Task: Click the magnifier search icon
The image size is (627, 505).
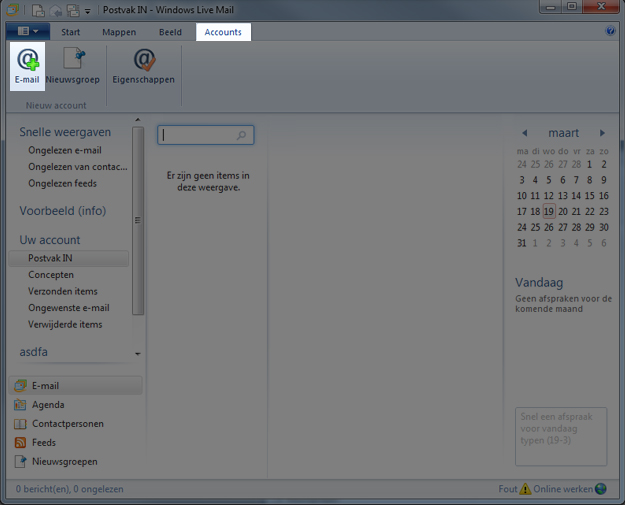Action: pos(241,135)
